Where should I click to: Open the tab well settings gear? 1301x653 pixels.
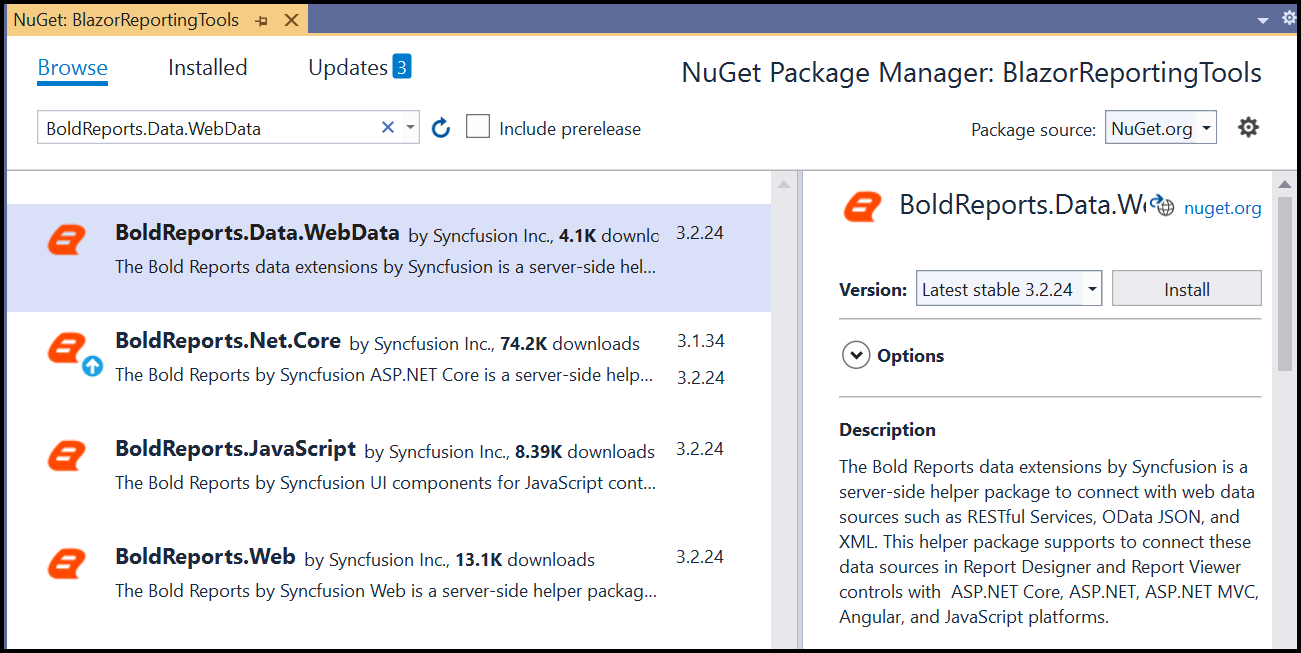(x=1289, y=19)
